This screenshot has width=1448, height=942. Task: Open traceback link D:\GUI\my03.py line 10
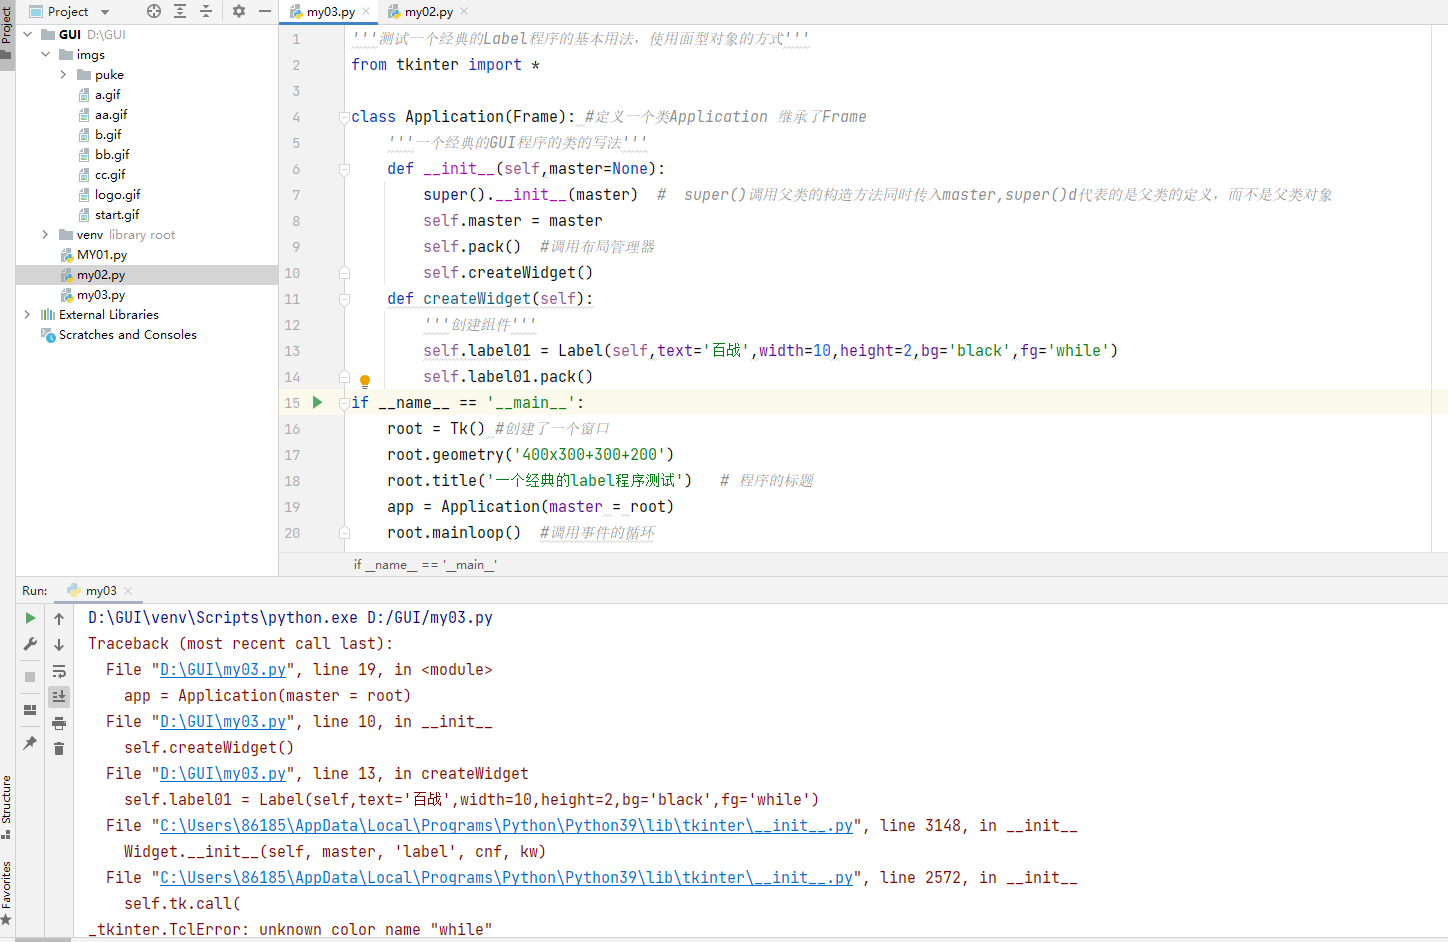click(223, 722)
